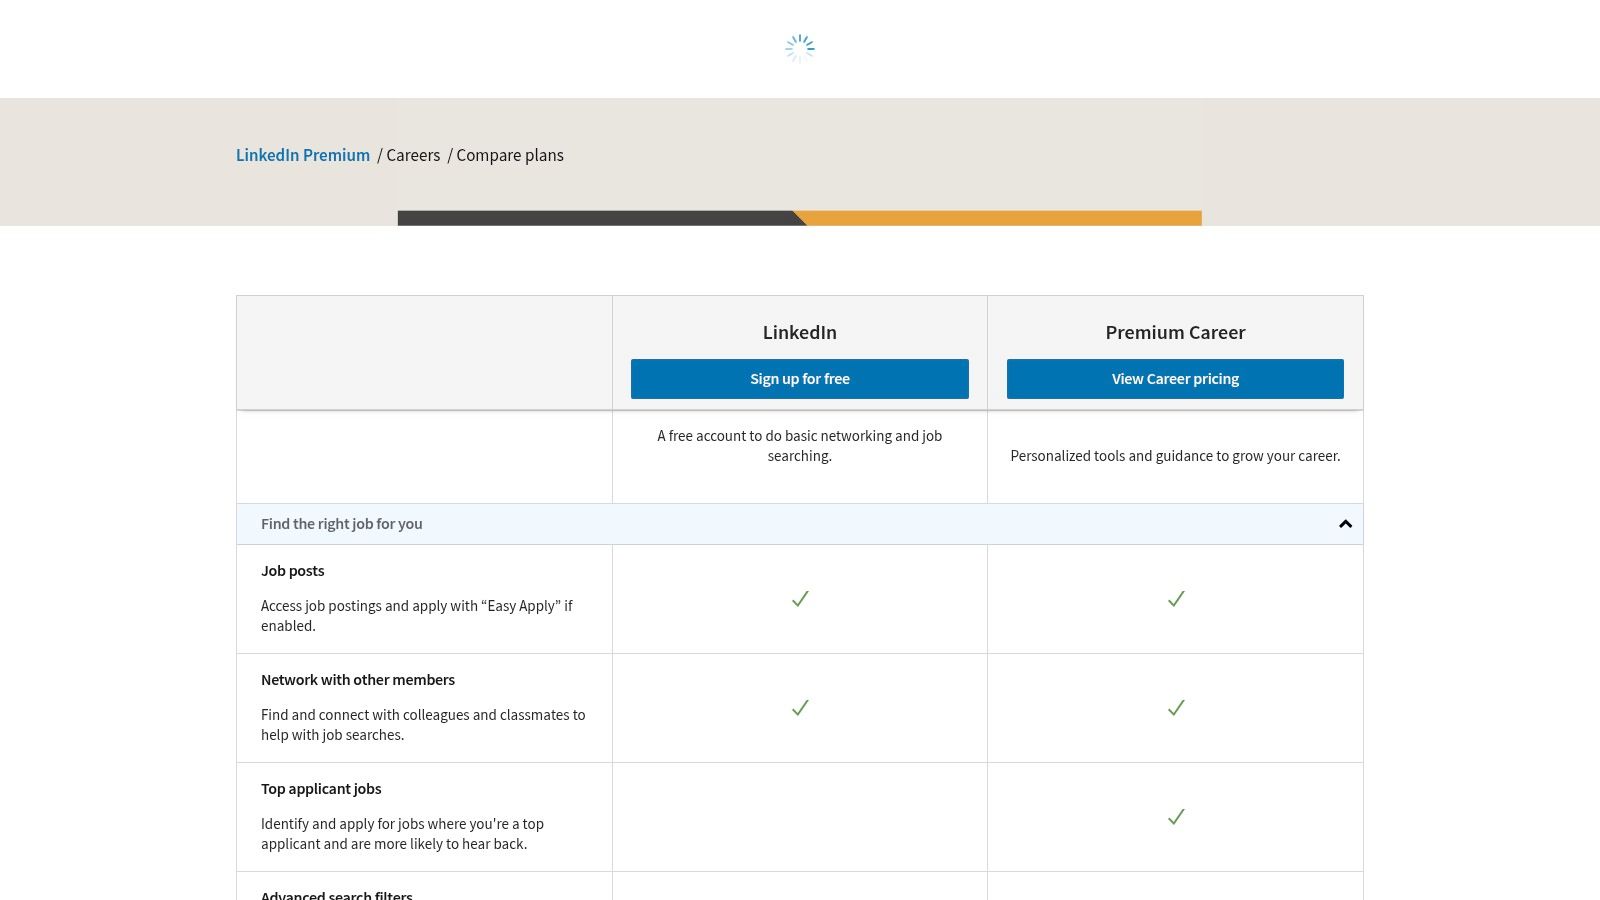Select the checkmark for Network with other members, LinkedIn column

[x=799, y=707]
